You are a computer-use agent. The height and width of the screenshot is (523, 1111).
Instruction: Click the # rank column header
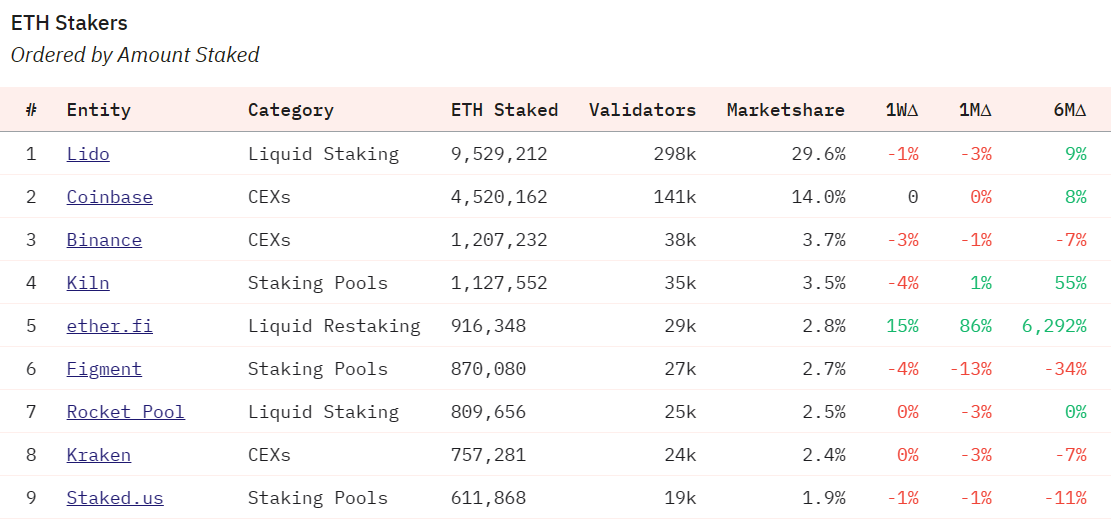[x=31, y=110]
